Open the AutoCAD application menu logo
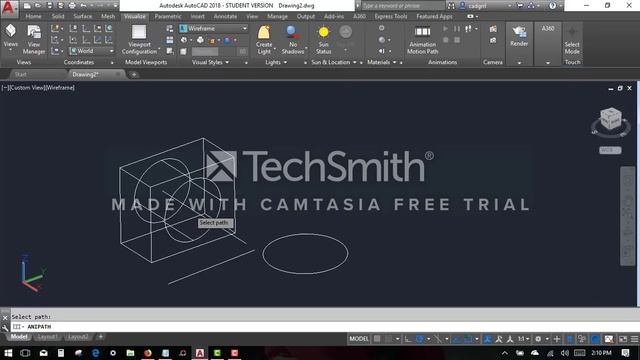Viewport: 640px width, 360px height. 8,7
